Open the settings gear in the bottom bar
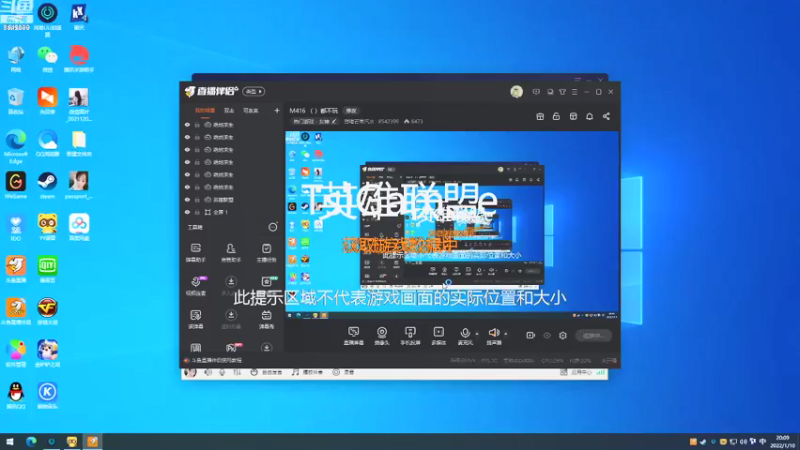The width and height of the screenshot is (800, 450). pyautogui.click(x=563, y=335)
